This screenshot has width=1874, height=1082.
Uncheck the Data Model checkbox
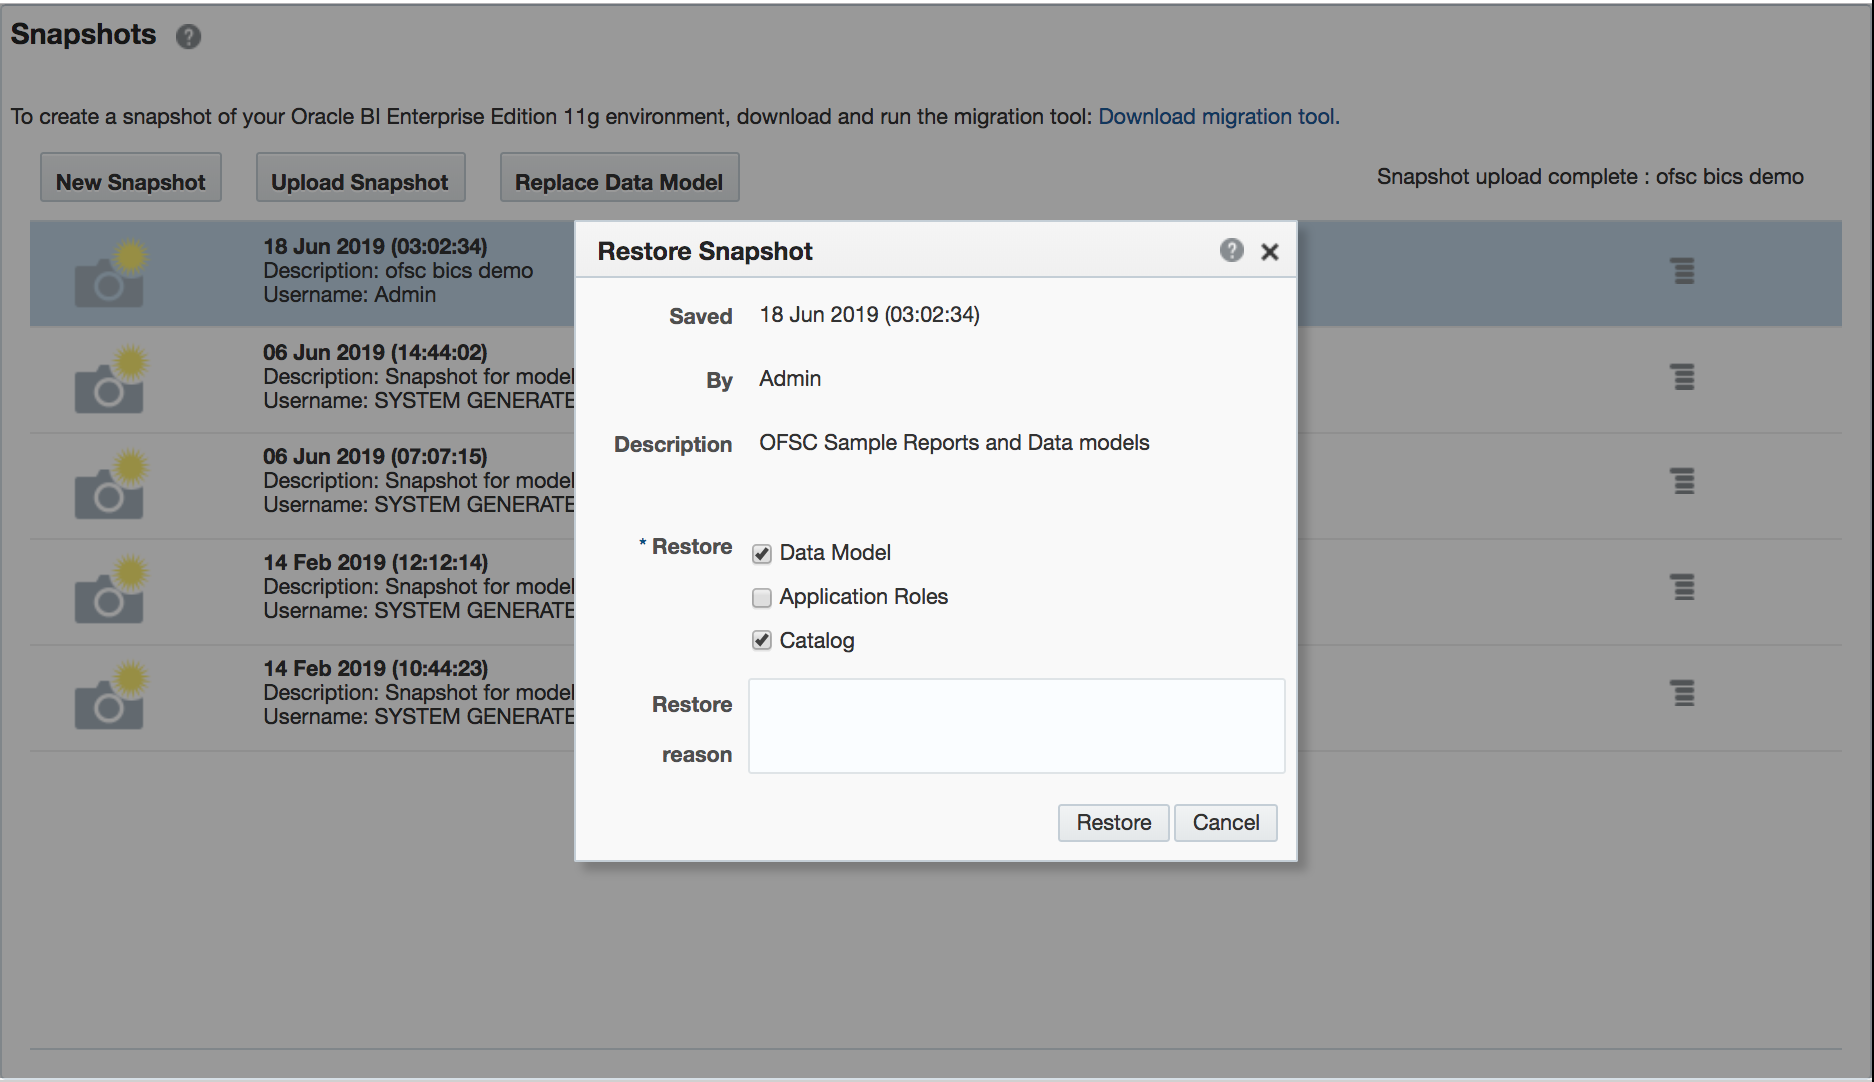tap(762, 554)
